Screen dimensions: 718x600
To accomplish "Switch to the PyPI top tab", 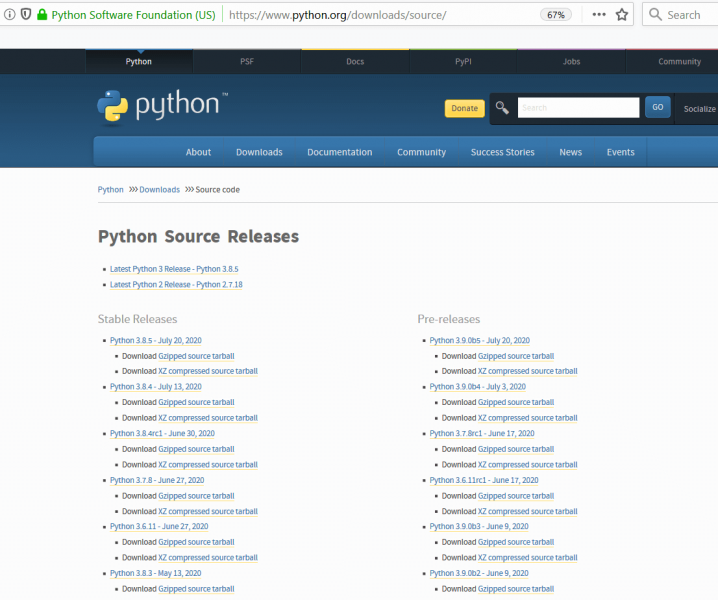I will pos(463,61).
